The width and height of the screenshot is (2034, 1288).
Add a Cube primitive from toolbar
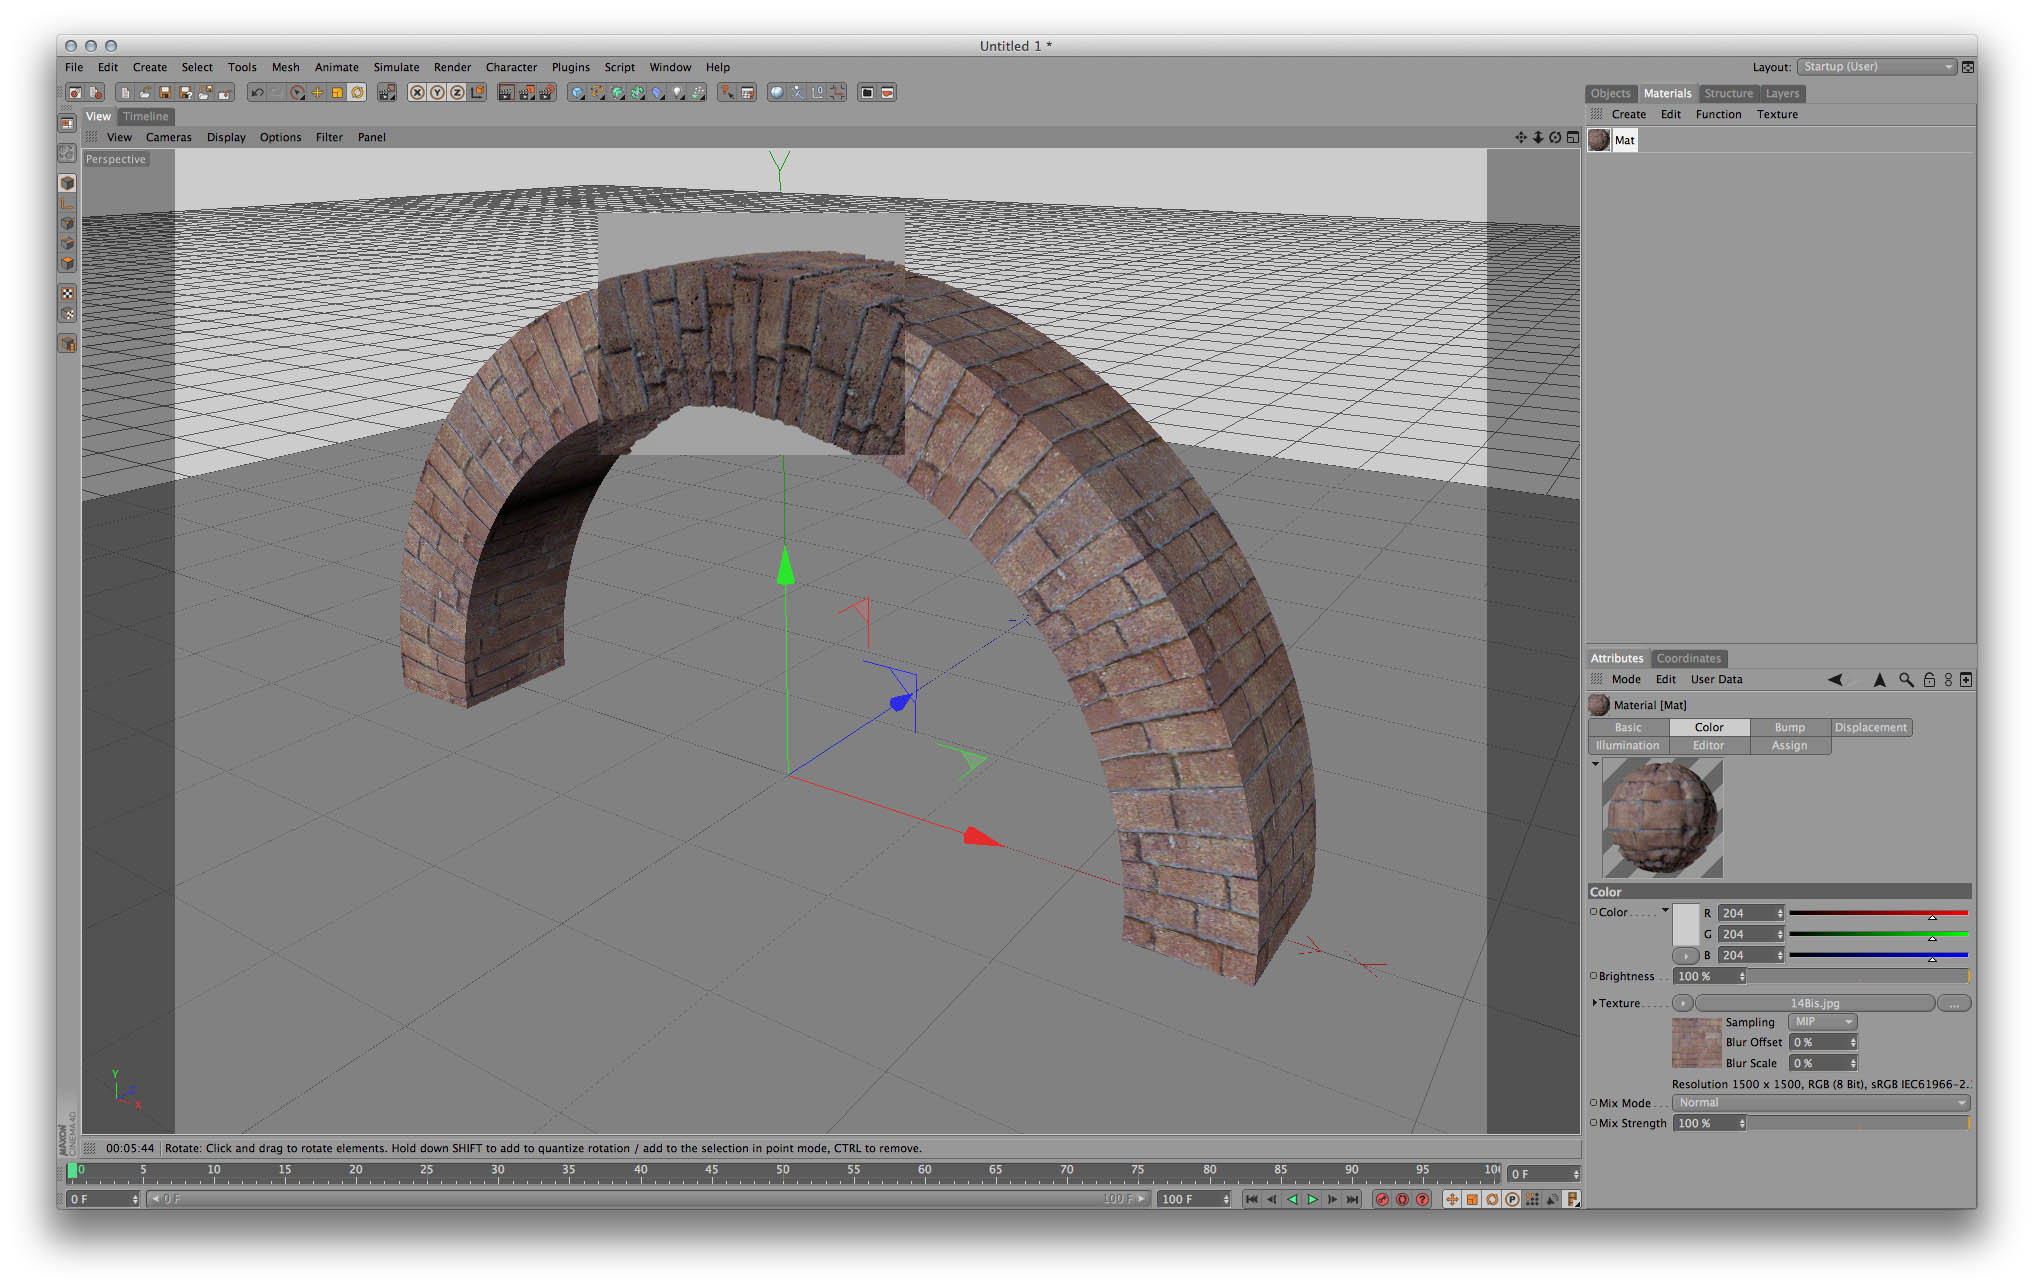tap(577, 93)
